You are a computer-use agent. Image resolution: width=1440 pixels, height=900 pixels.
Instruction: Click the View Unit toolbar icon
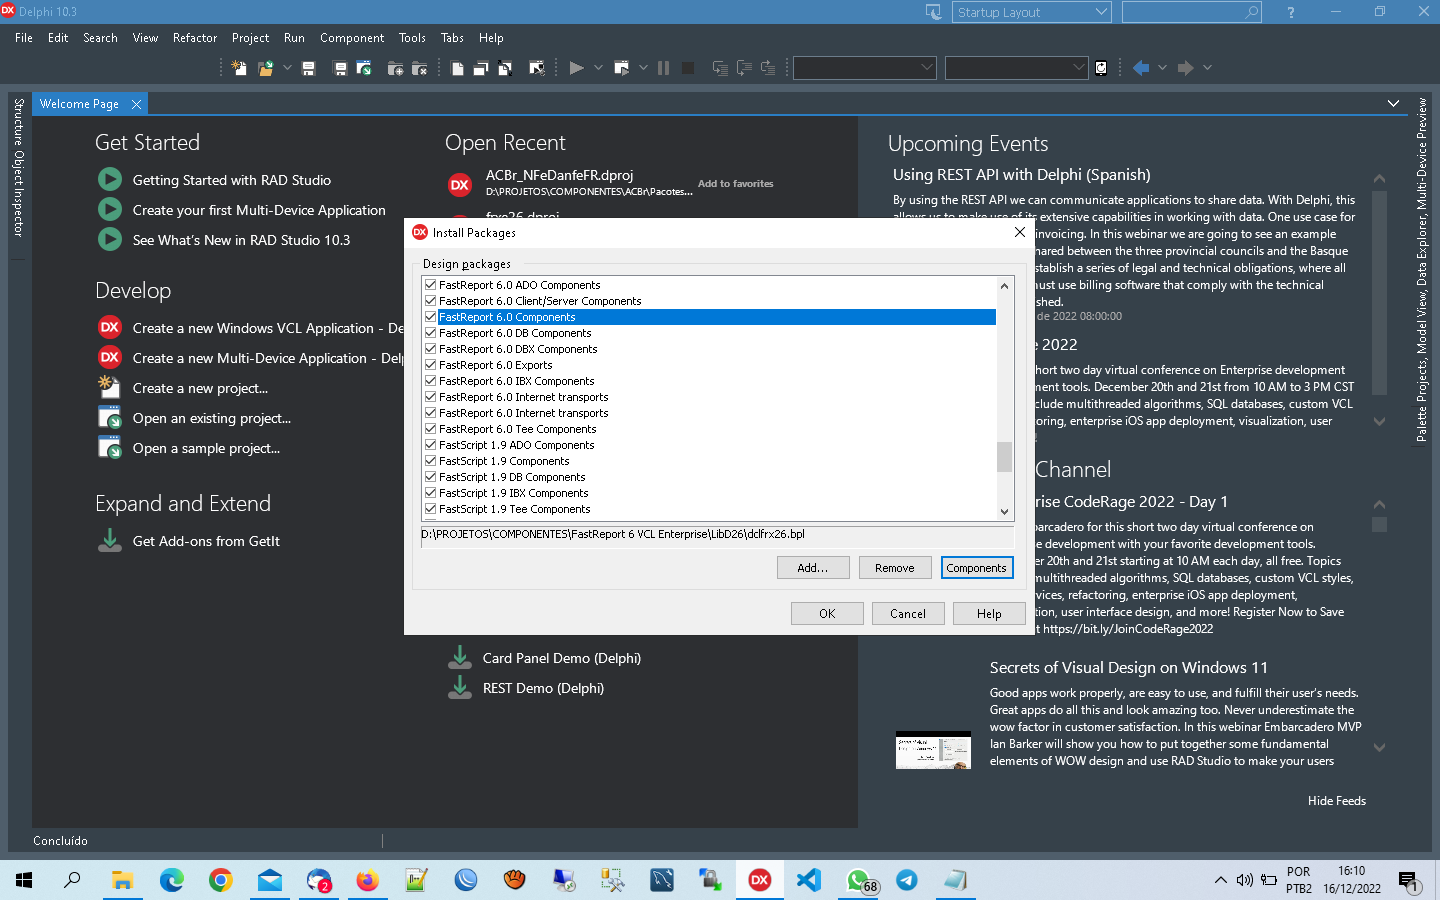[x=457, y=68]
